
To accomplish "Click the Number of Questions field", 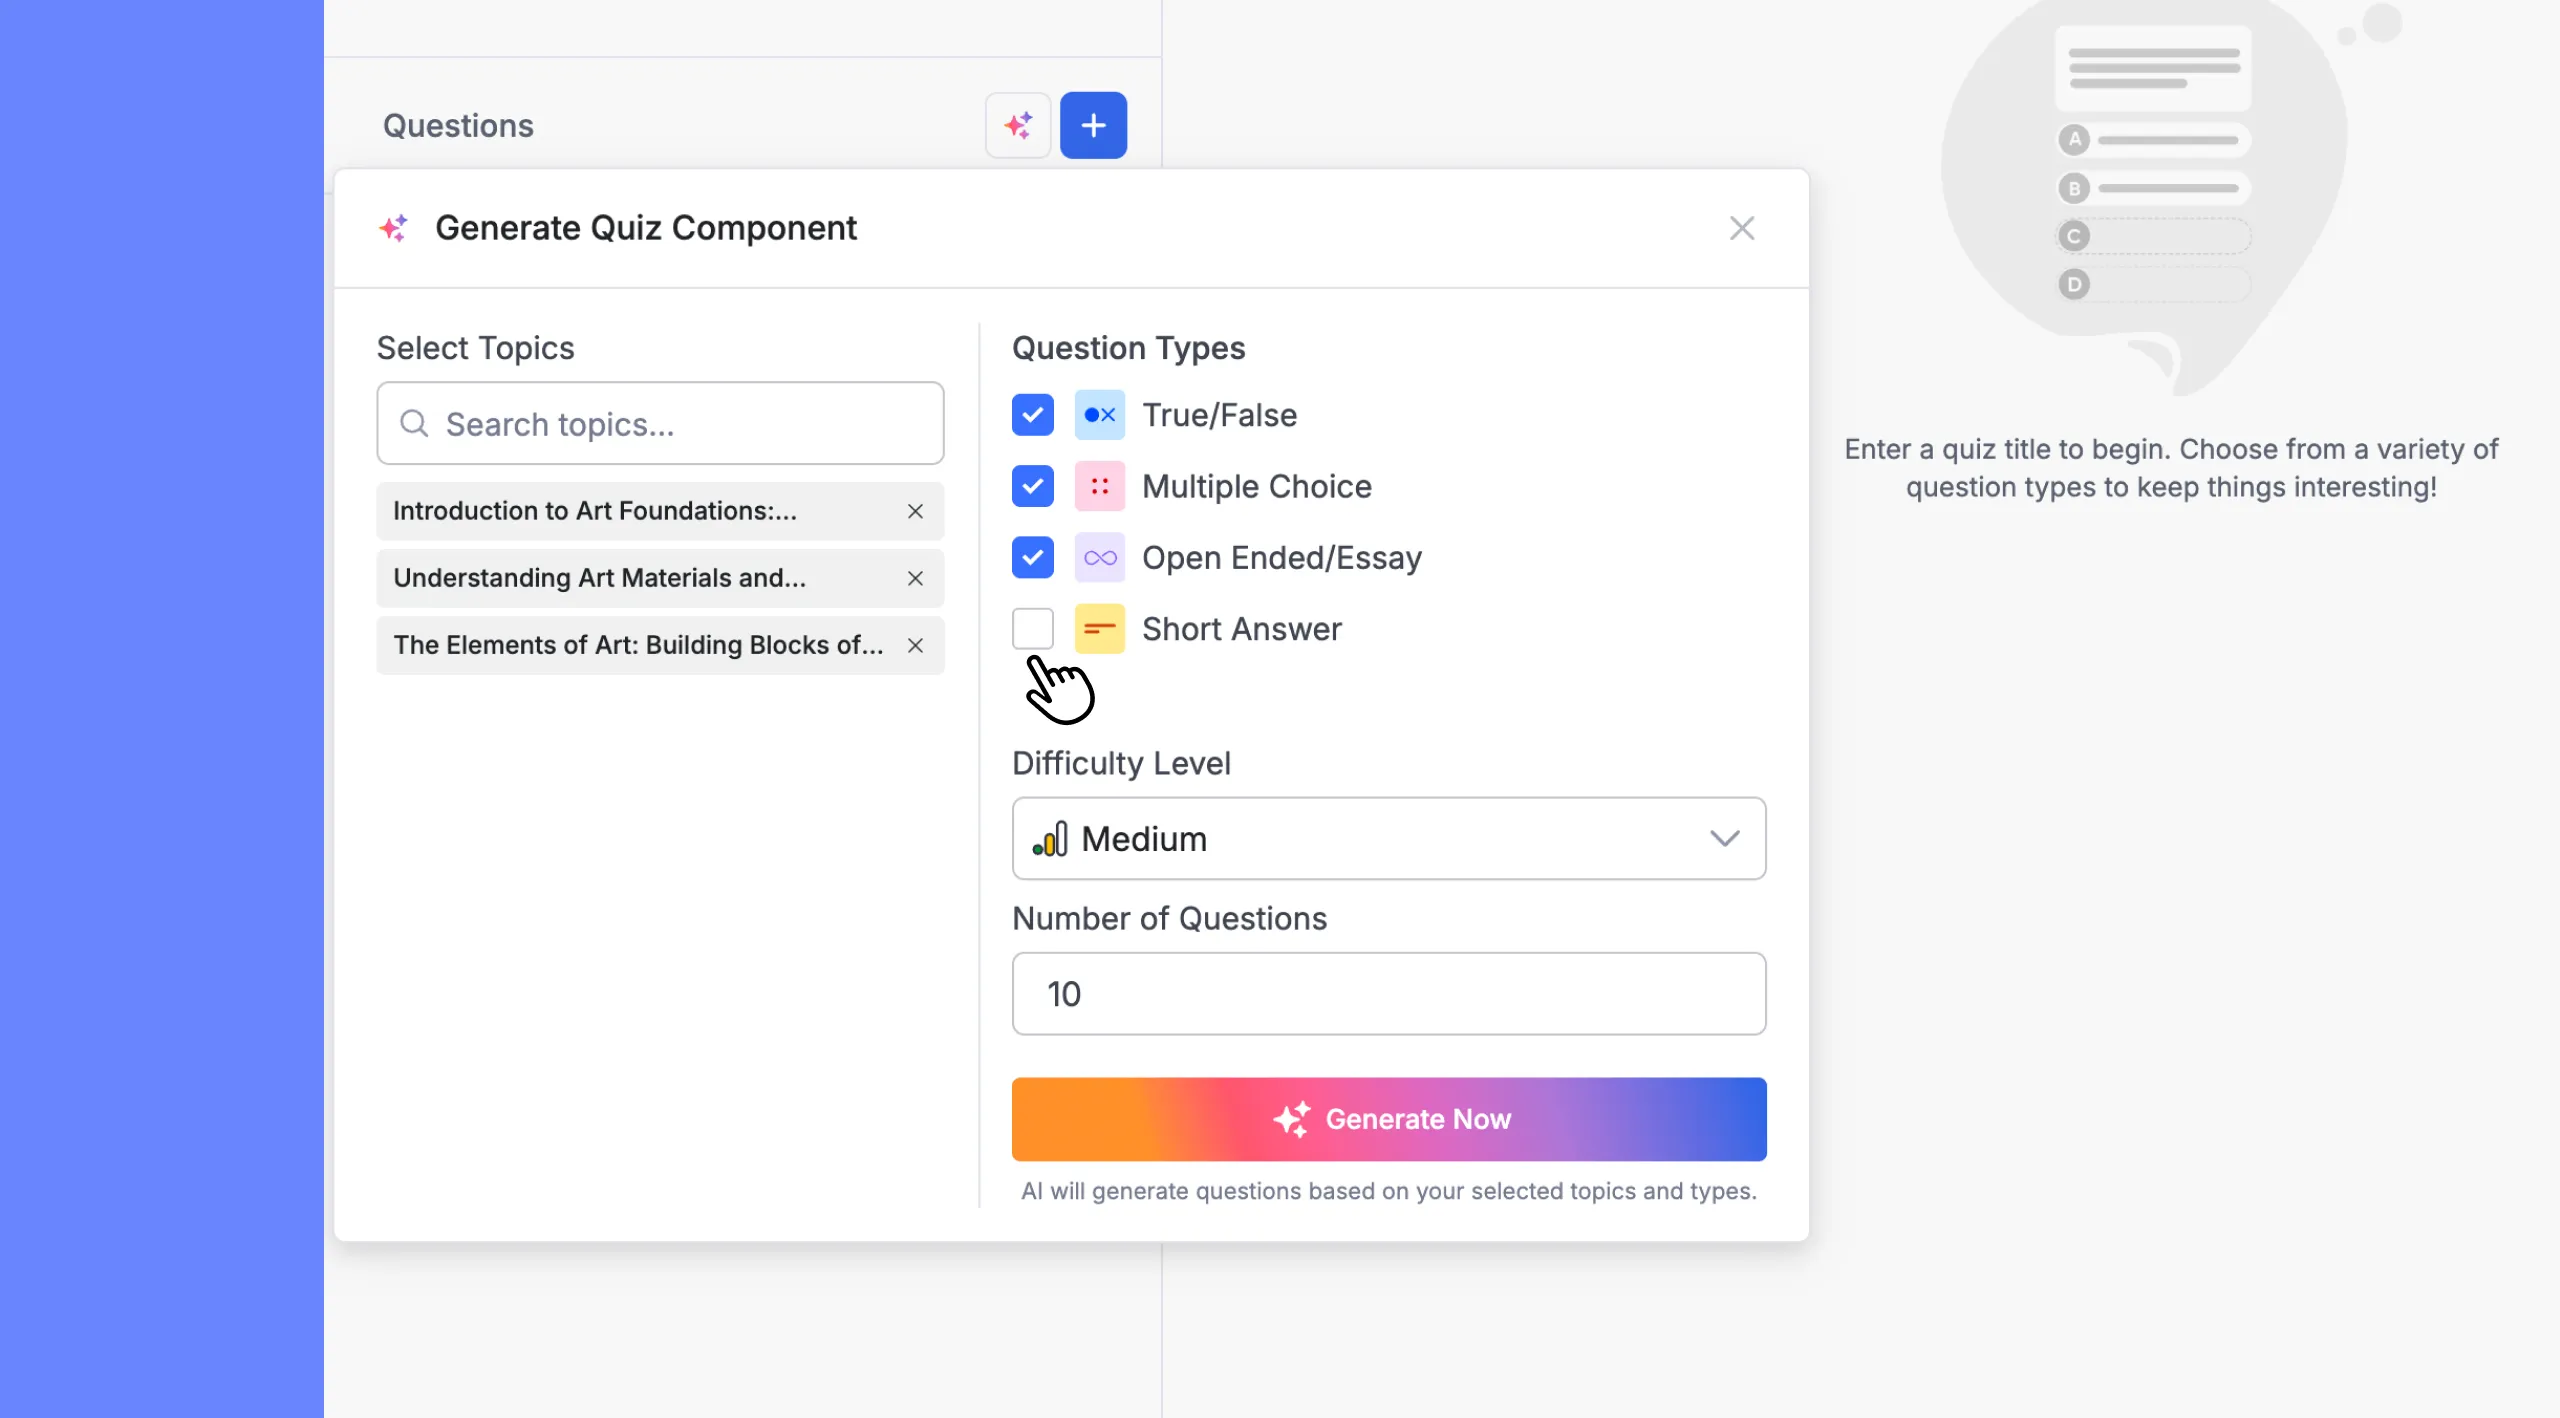I will pyautogui.click(x=1389, y=993).
